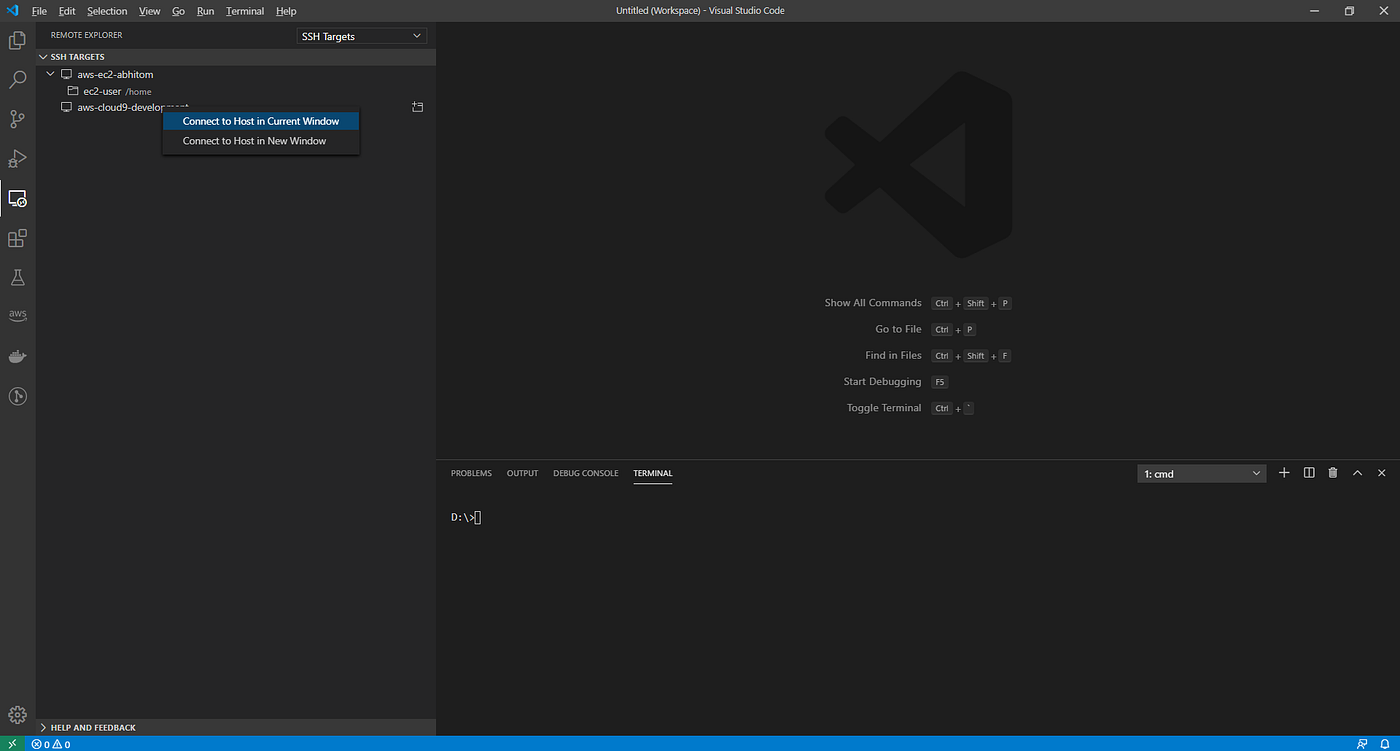Open the Manage settings gear
This screenshot has width=1400, height=751.
coord(17,714)
